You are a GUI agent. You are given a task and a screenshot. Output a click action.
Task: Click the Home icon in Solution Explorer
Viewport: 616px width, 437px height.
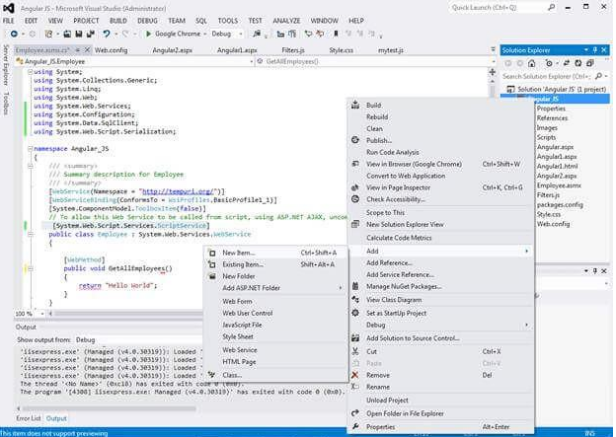click(532, 63)
